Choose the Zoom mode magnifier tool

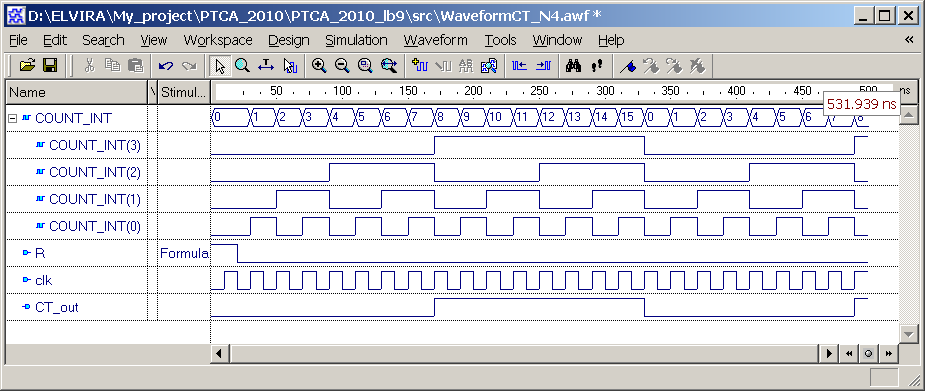click(x=242, y=65)
